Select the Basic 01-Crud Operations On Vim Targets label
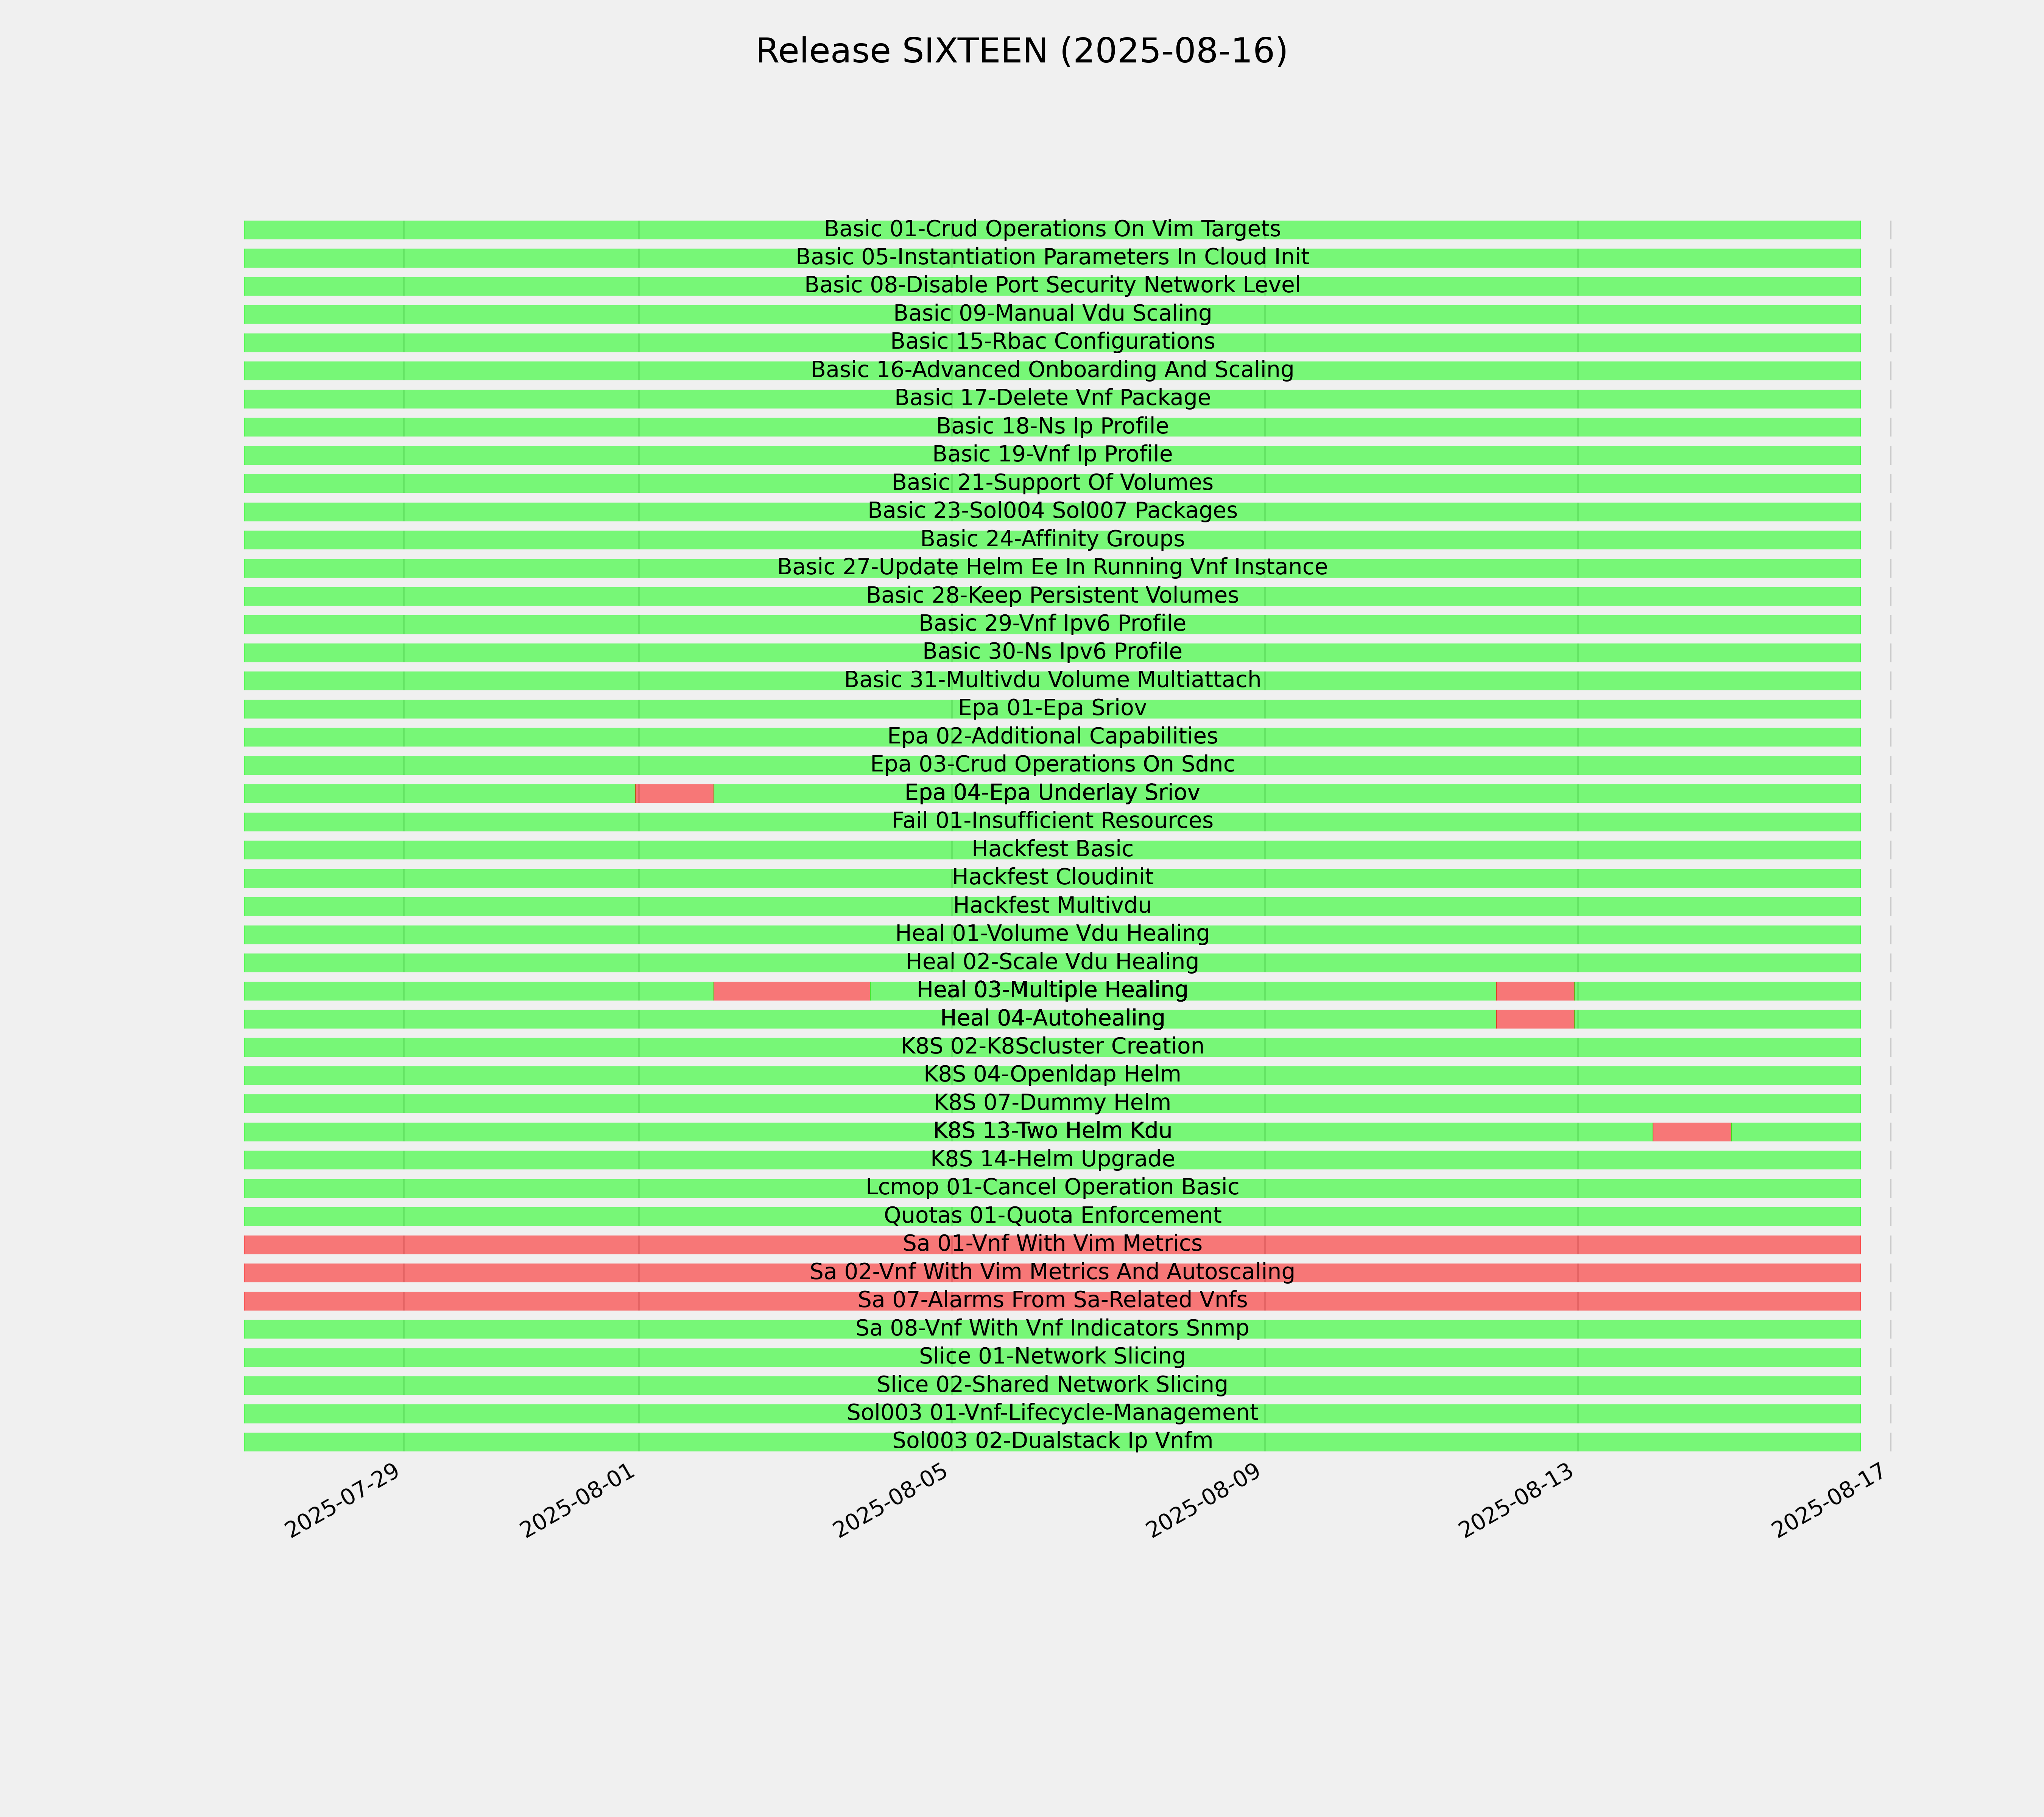2044x1817 pixels. [1052, 229]
